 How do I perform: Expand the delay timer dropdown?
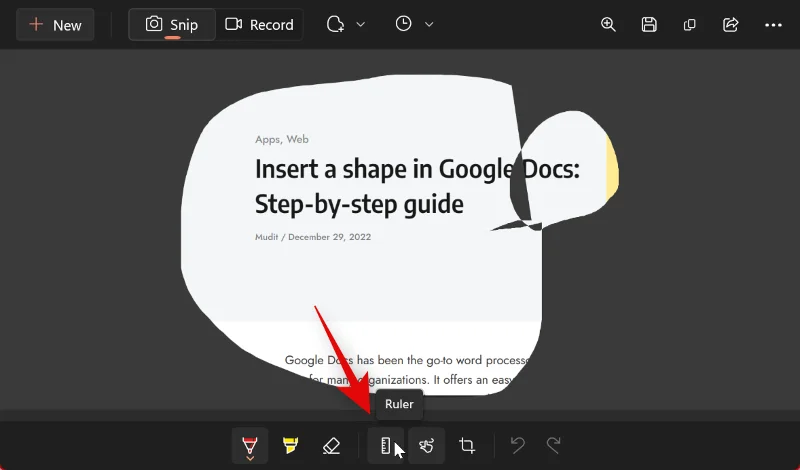point(414,25)
